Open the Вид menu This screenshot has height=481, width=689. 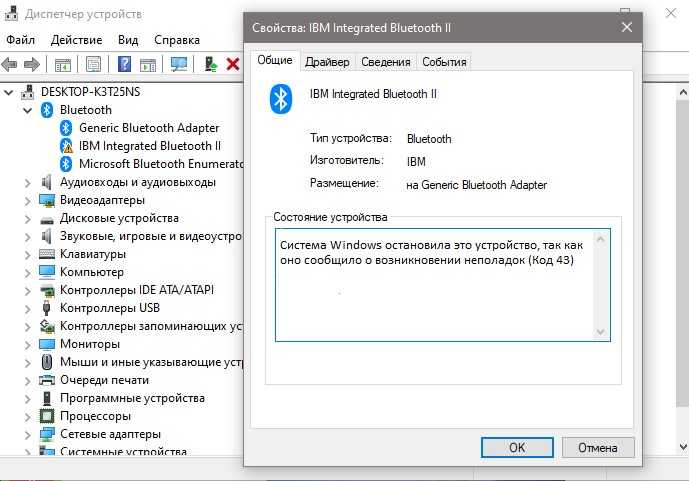128,40
